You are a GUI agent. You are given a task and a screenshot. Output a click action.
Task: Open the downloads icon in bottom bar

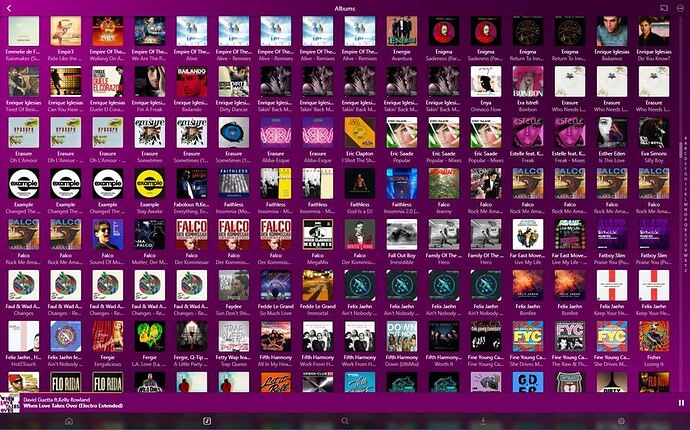(483, 421)
